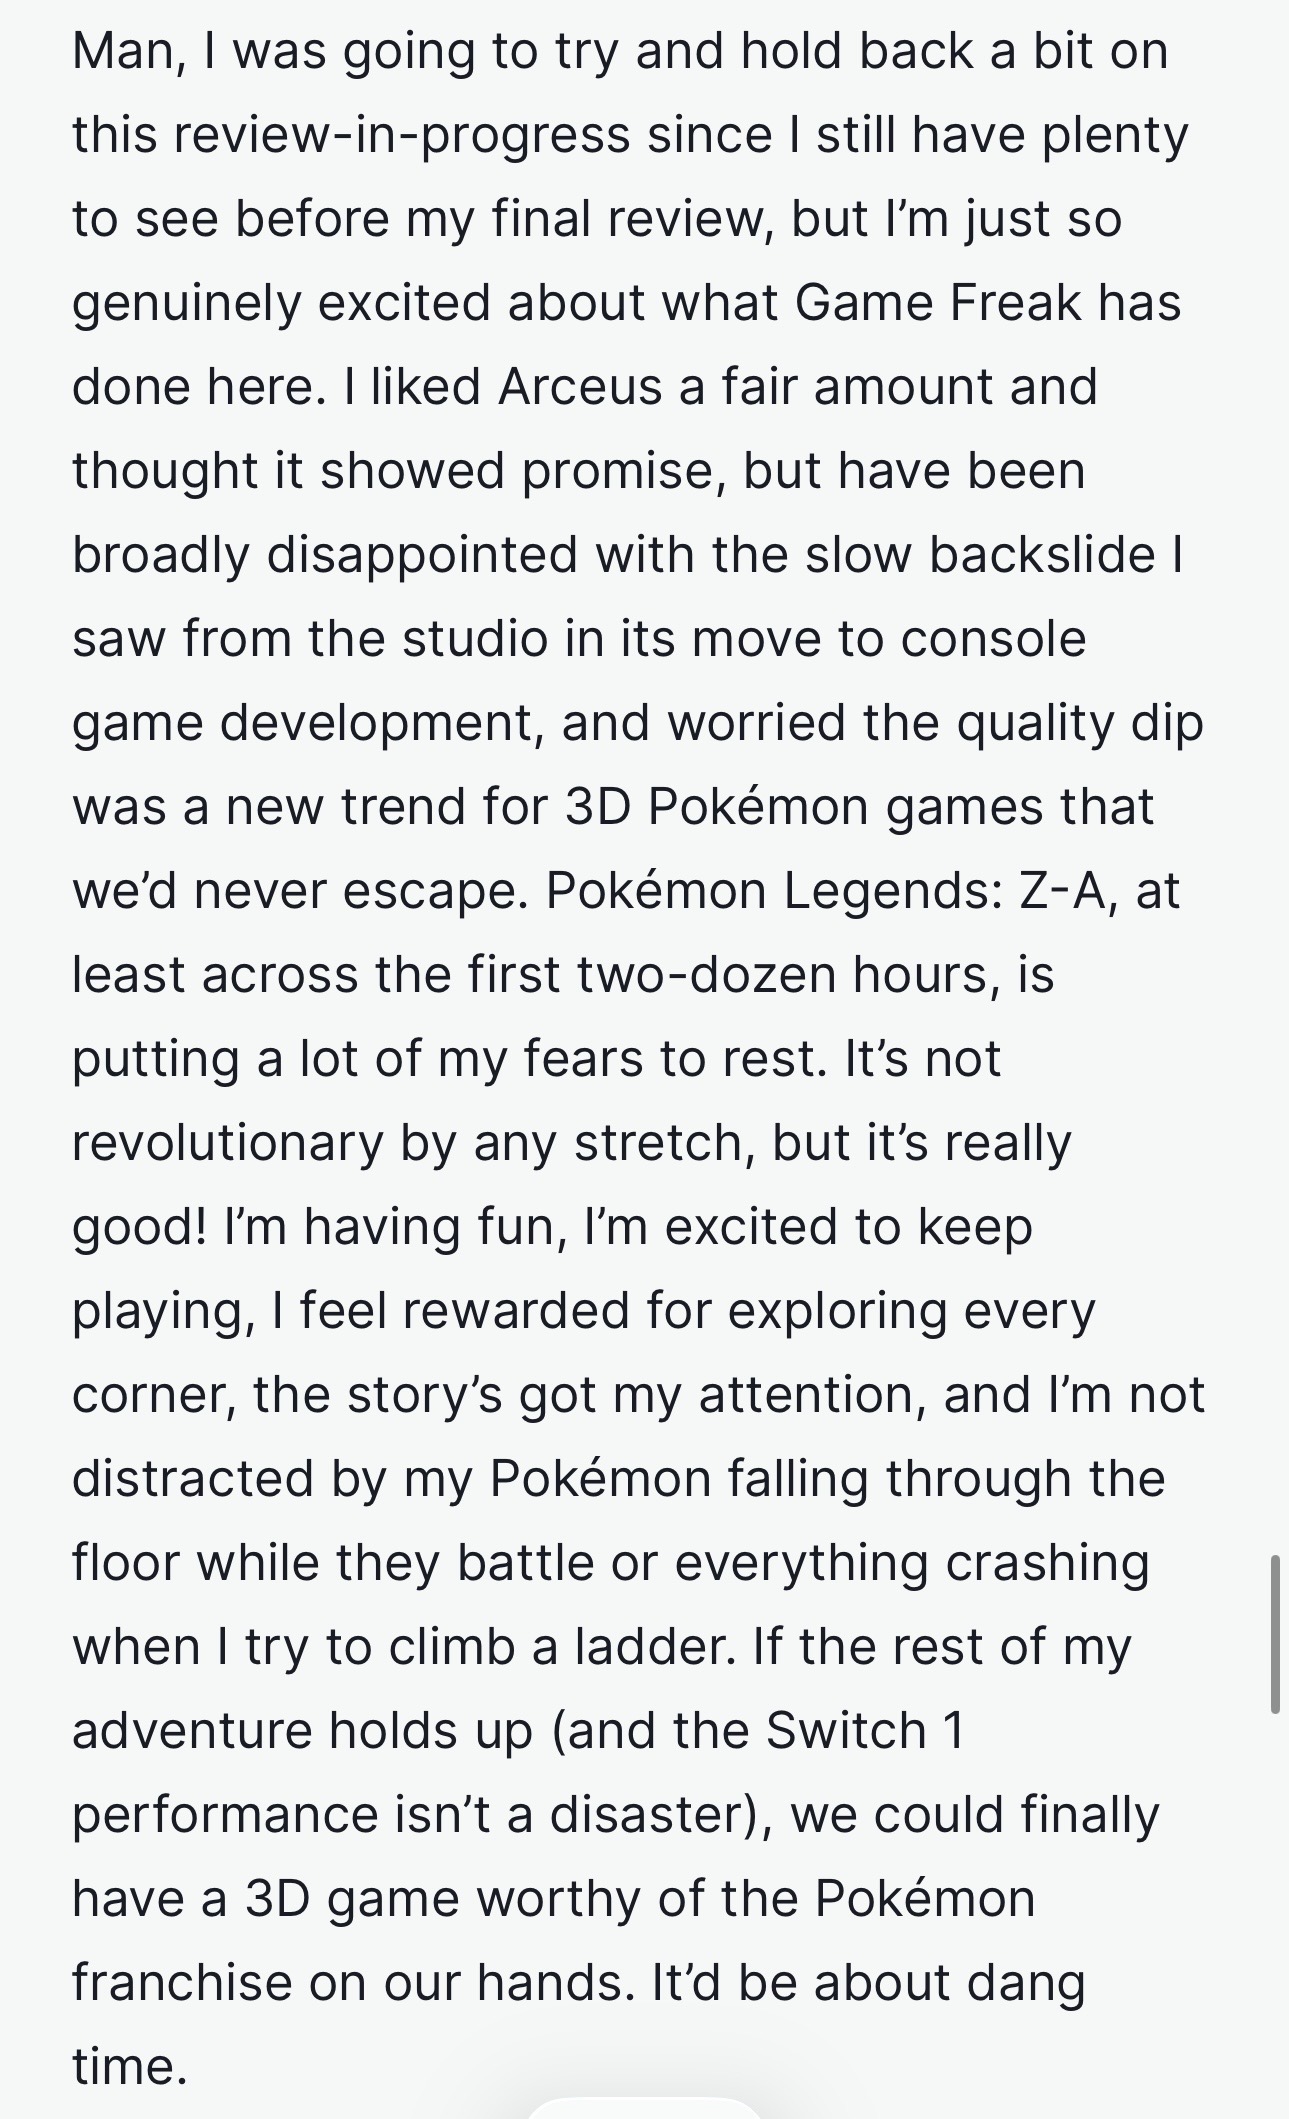The height and width of the screenshot is (2119, 1289).
Task: Click the word "ladder" in the text
Action: (654, 1647)
